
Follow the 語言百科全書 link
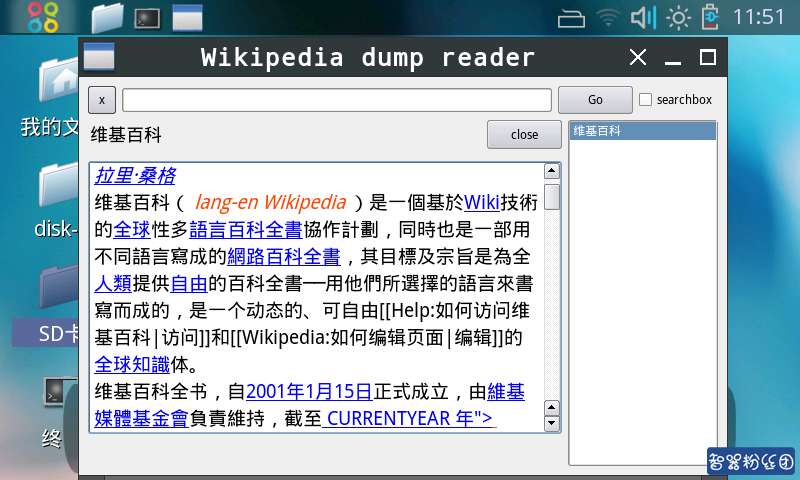[x=246, y=230]
